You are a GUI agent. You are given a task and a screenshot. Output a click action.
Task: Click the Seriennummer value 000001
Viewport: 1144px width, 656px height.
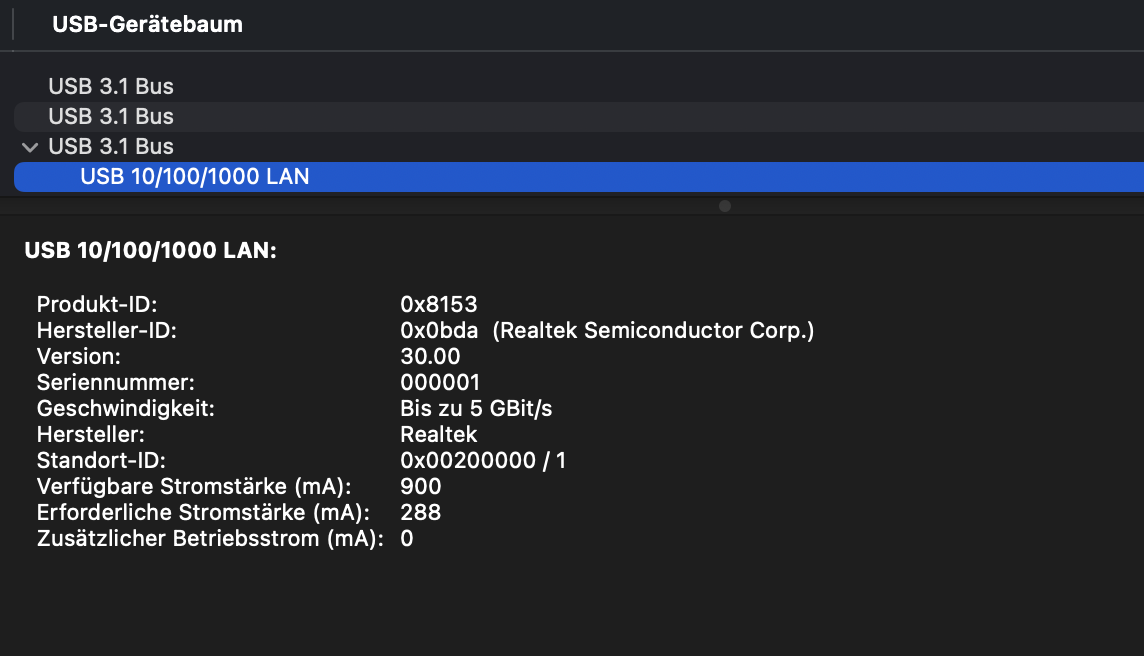click(x=440, y=382)
